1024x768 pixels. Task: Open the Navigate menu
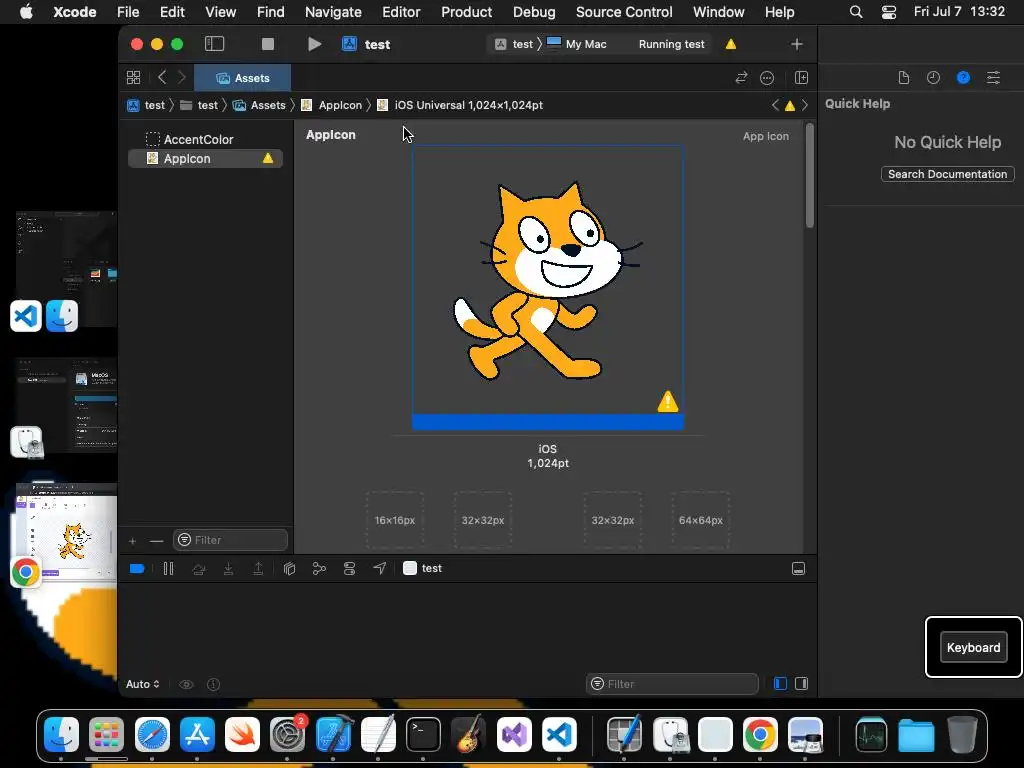coord(333,12)
